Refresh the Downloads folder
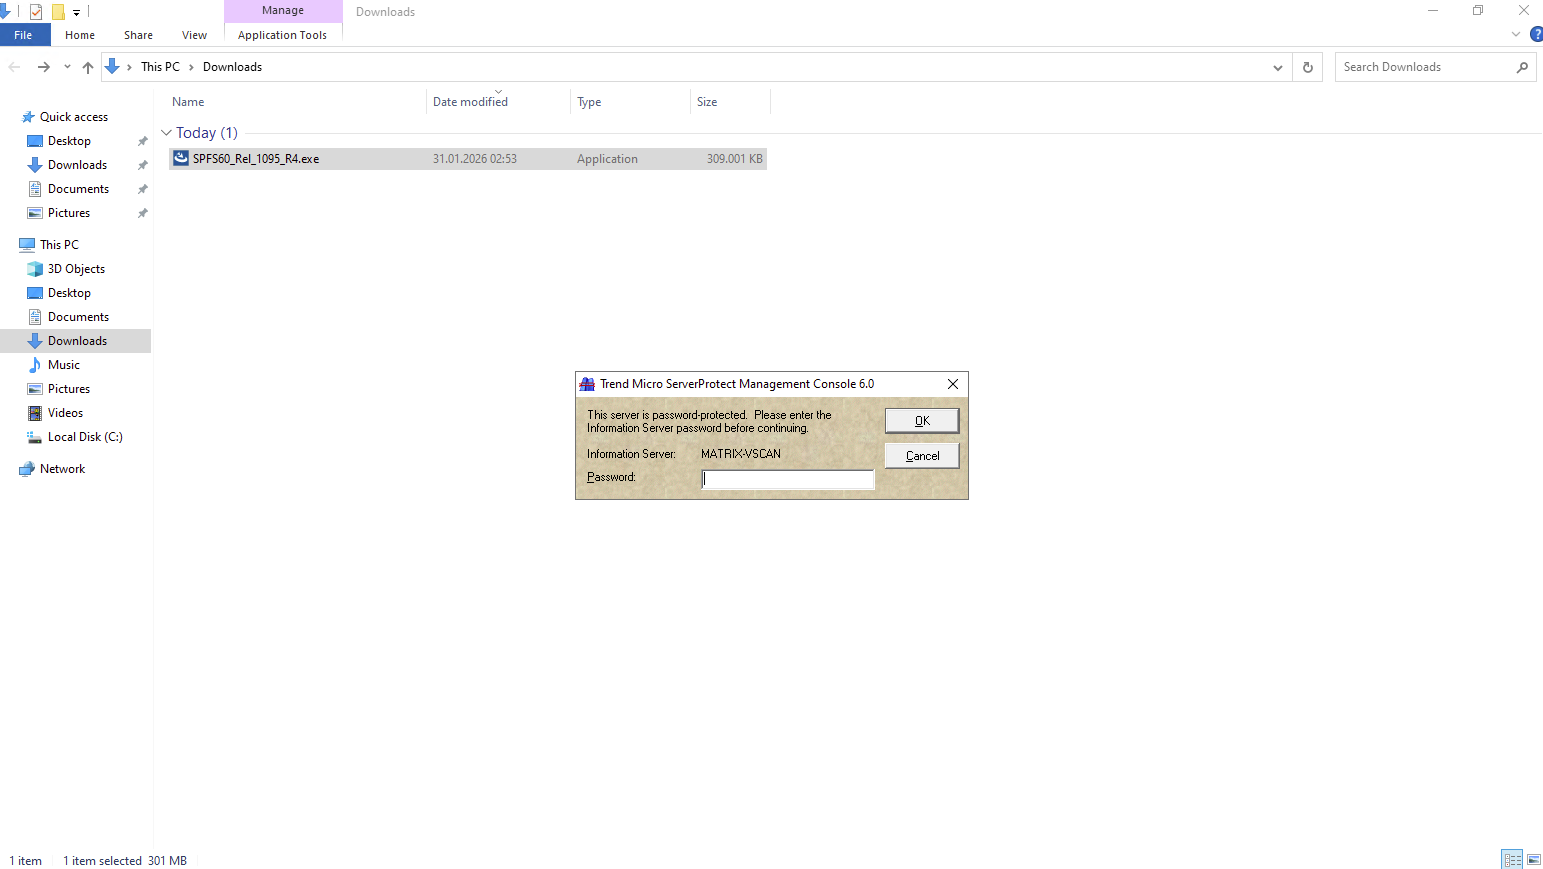Viewport: 1543px width, 869px height. pos(1308,67)
